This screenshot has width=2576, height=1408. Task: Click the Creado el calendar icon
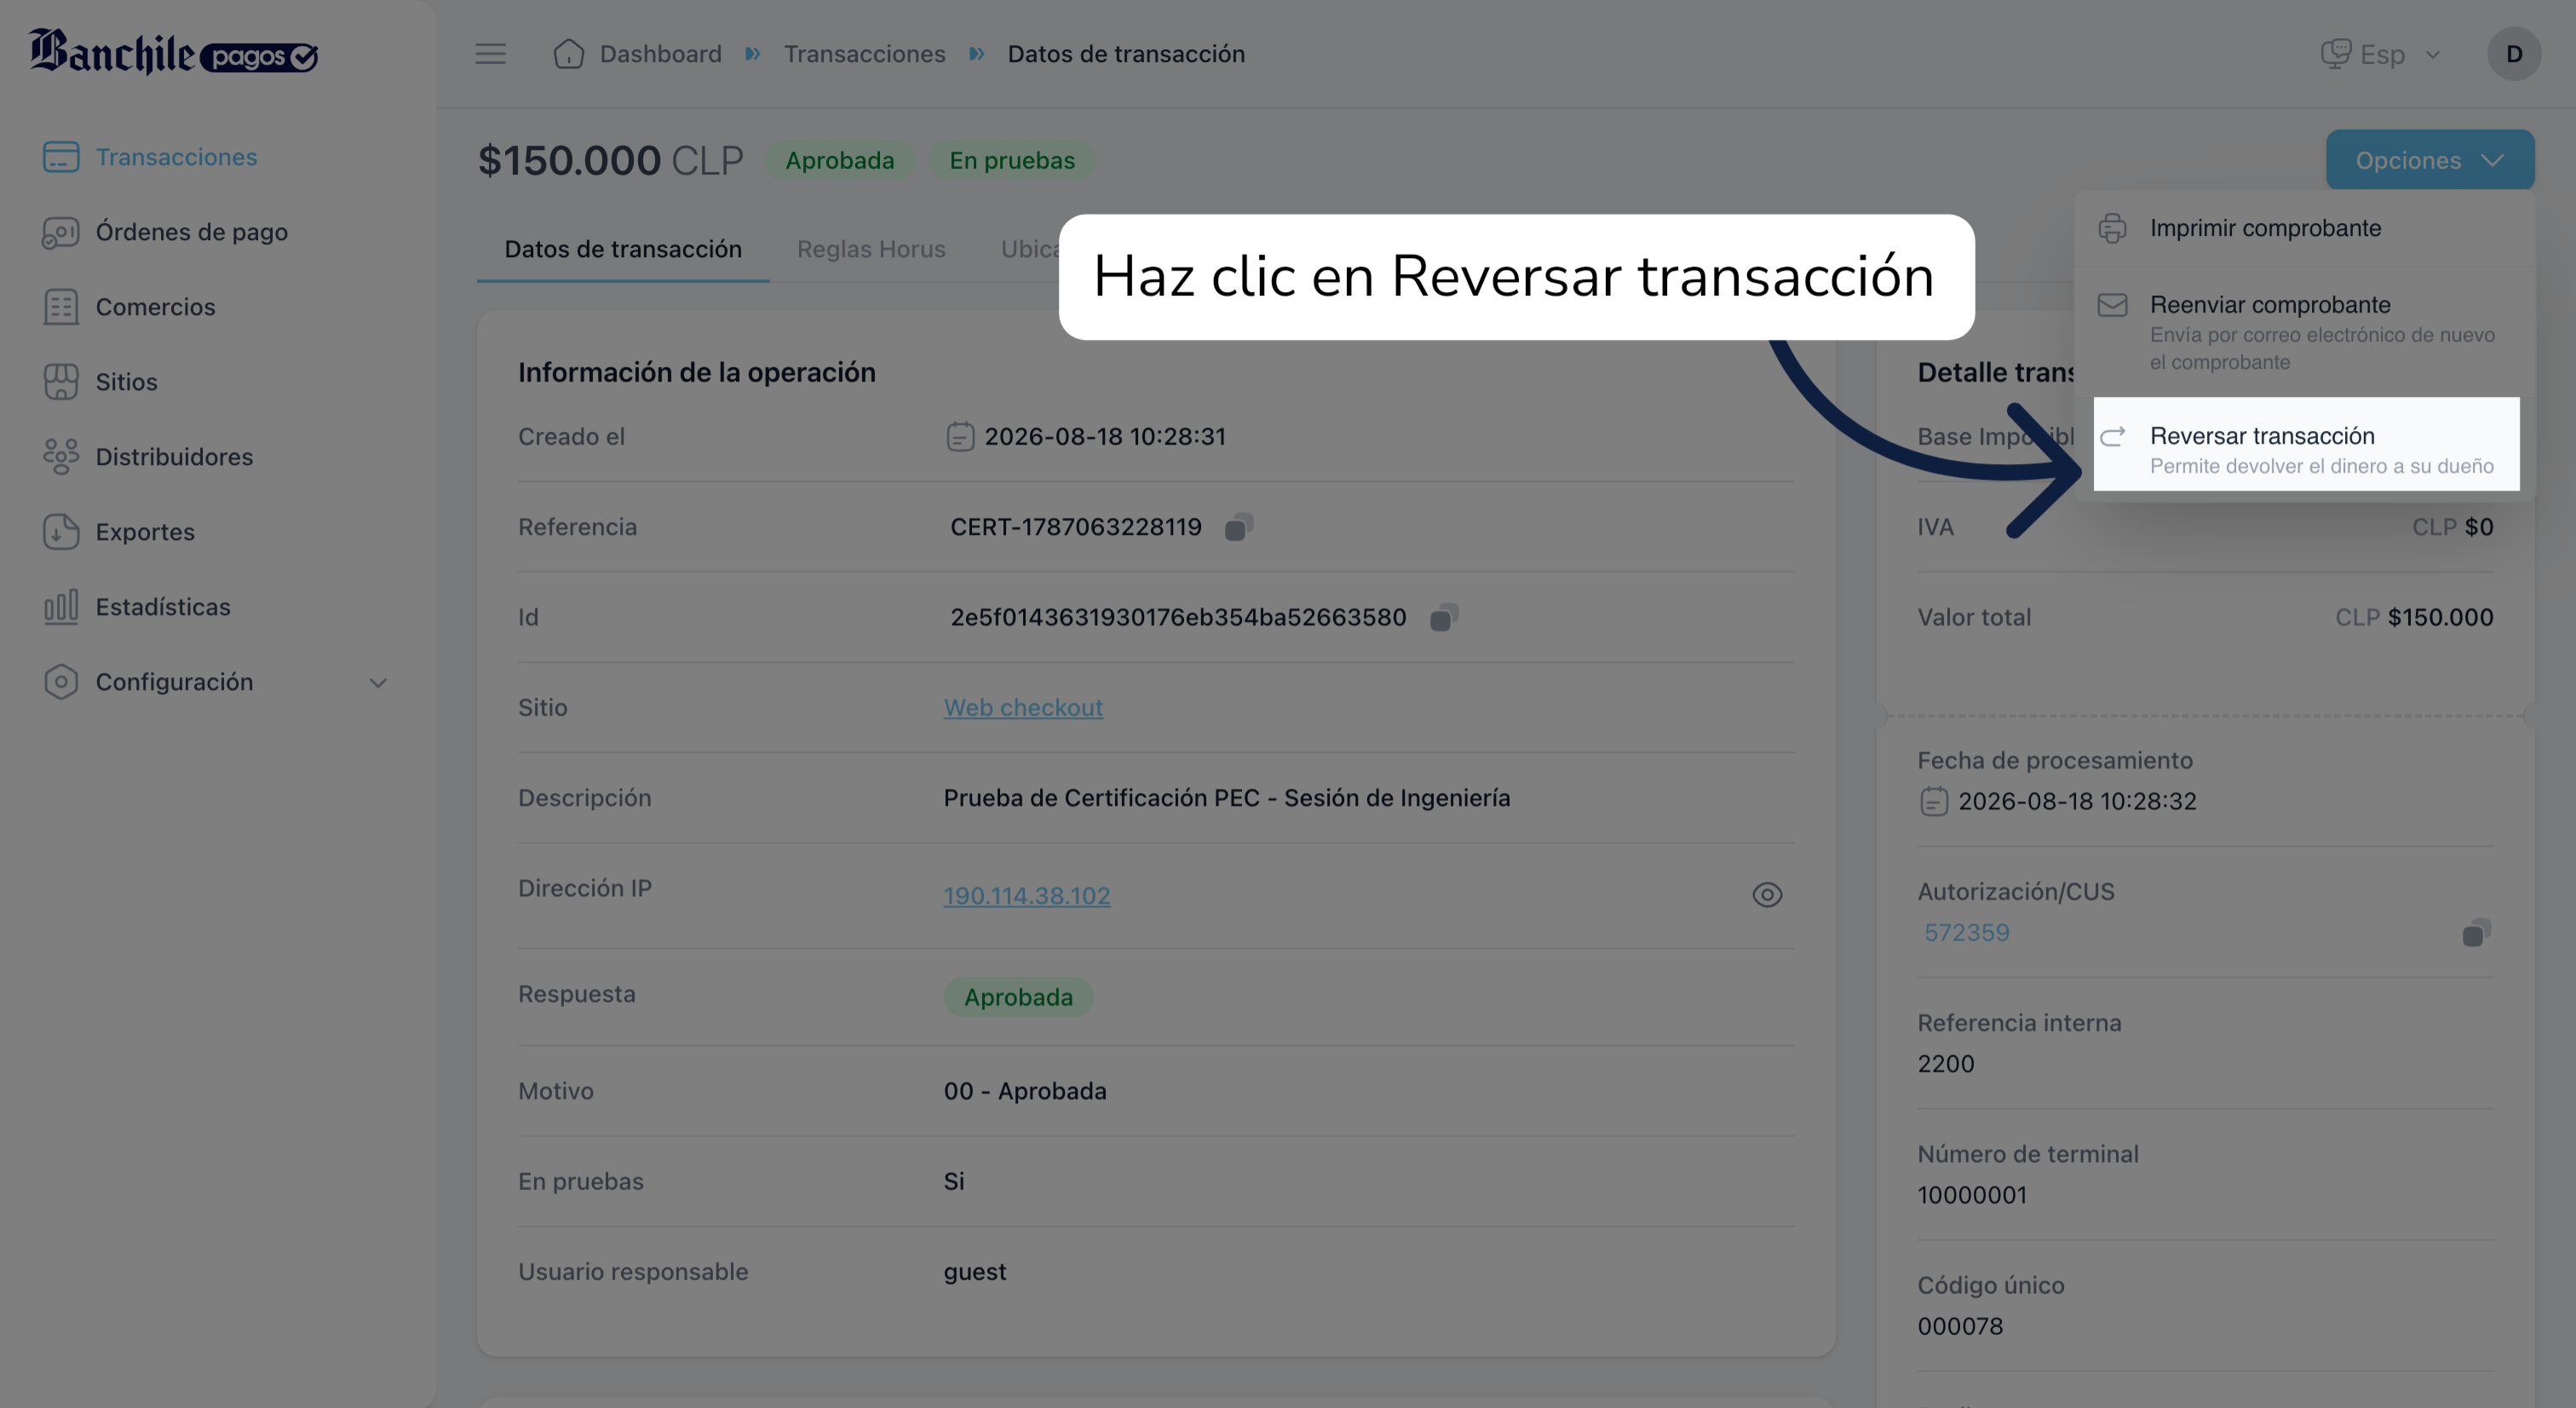tap(960, 437)
